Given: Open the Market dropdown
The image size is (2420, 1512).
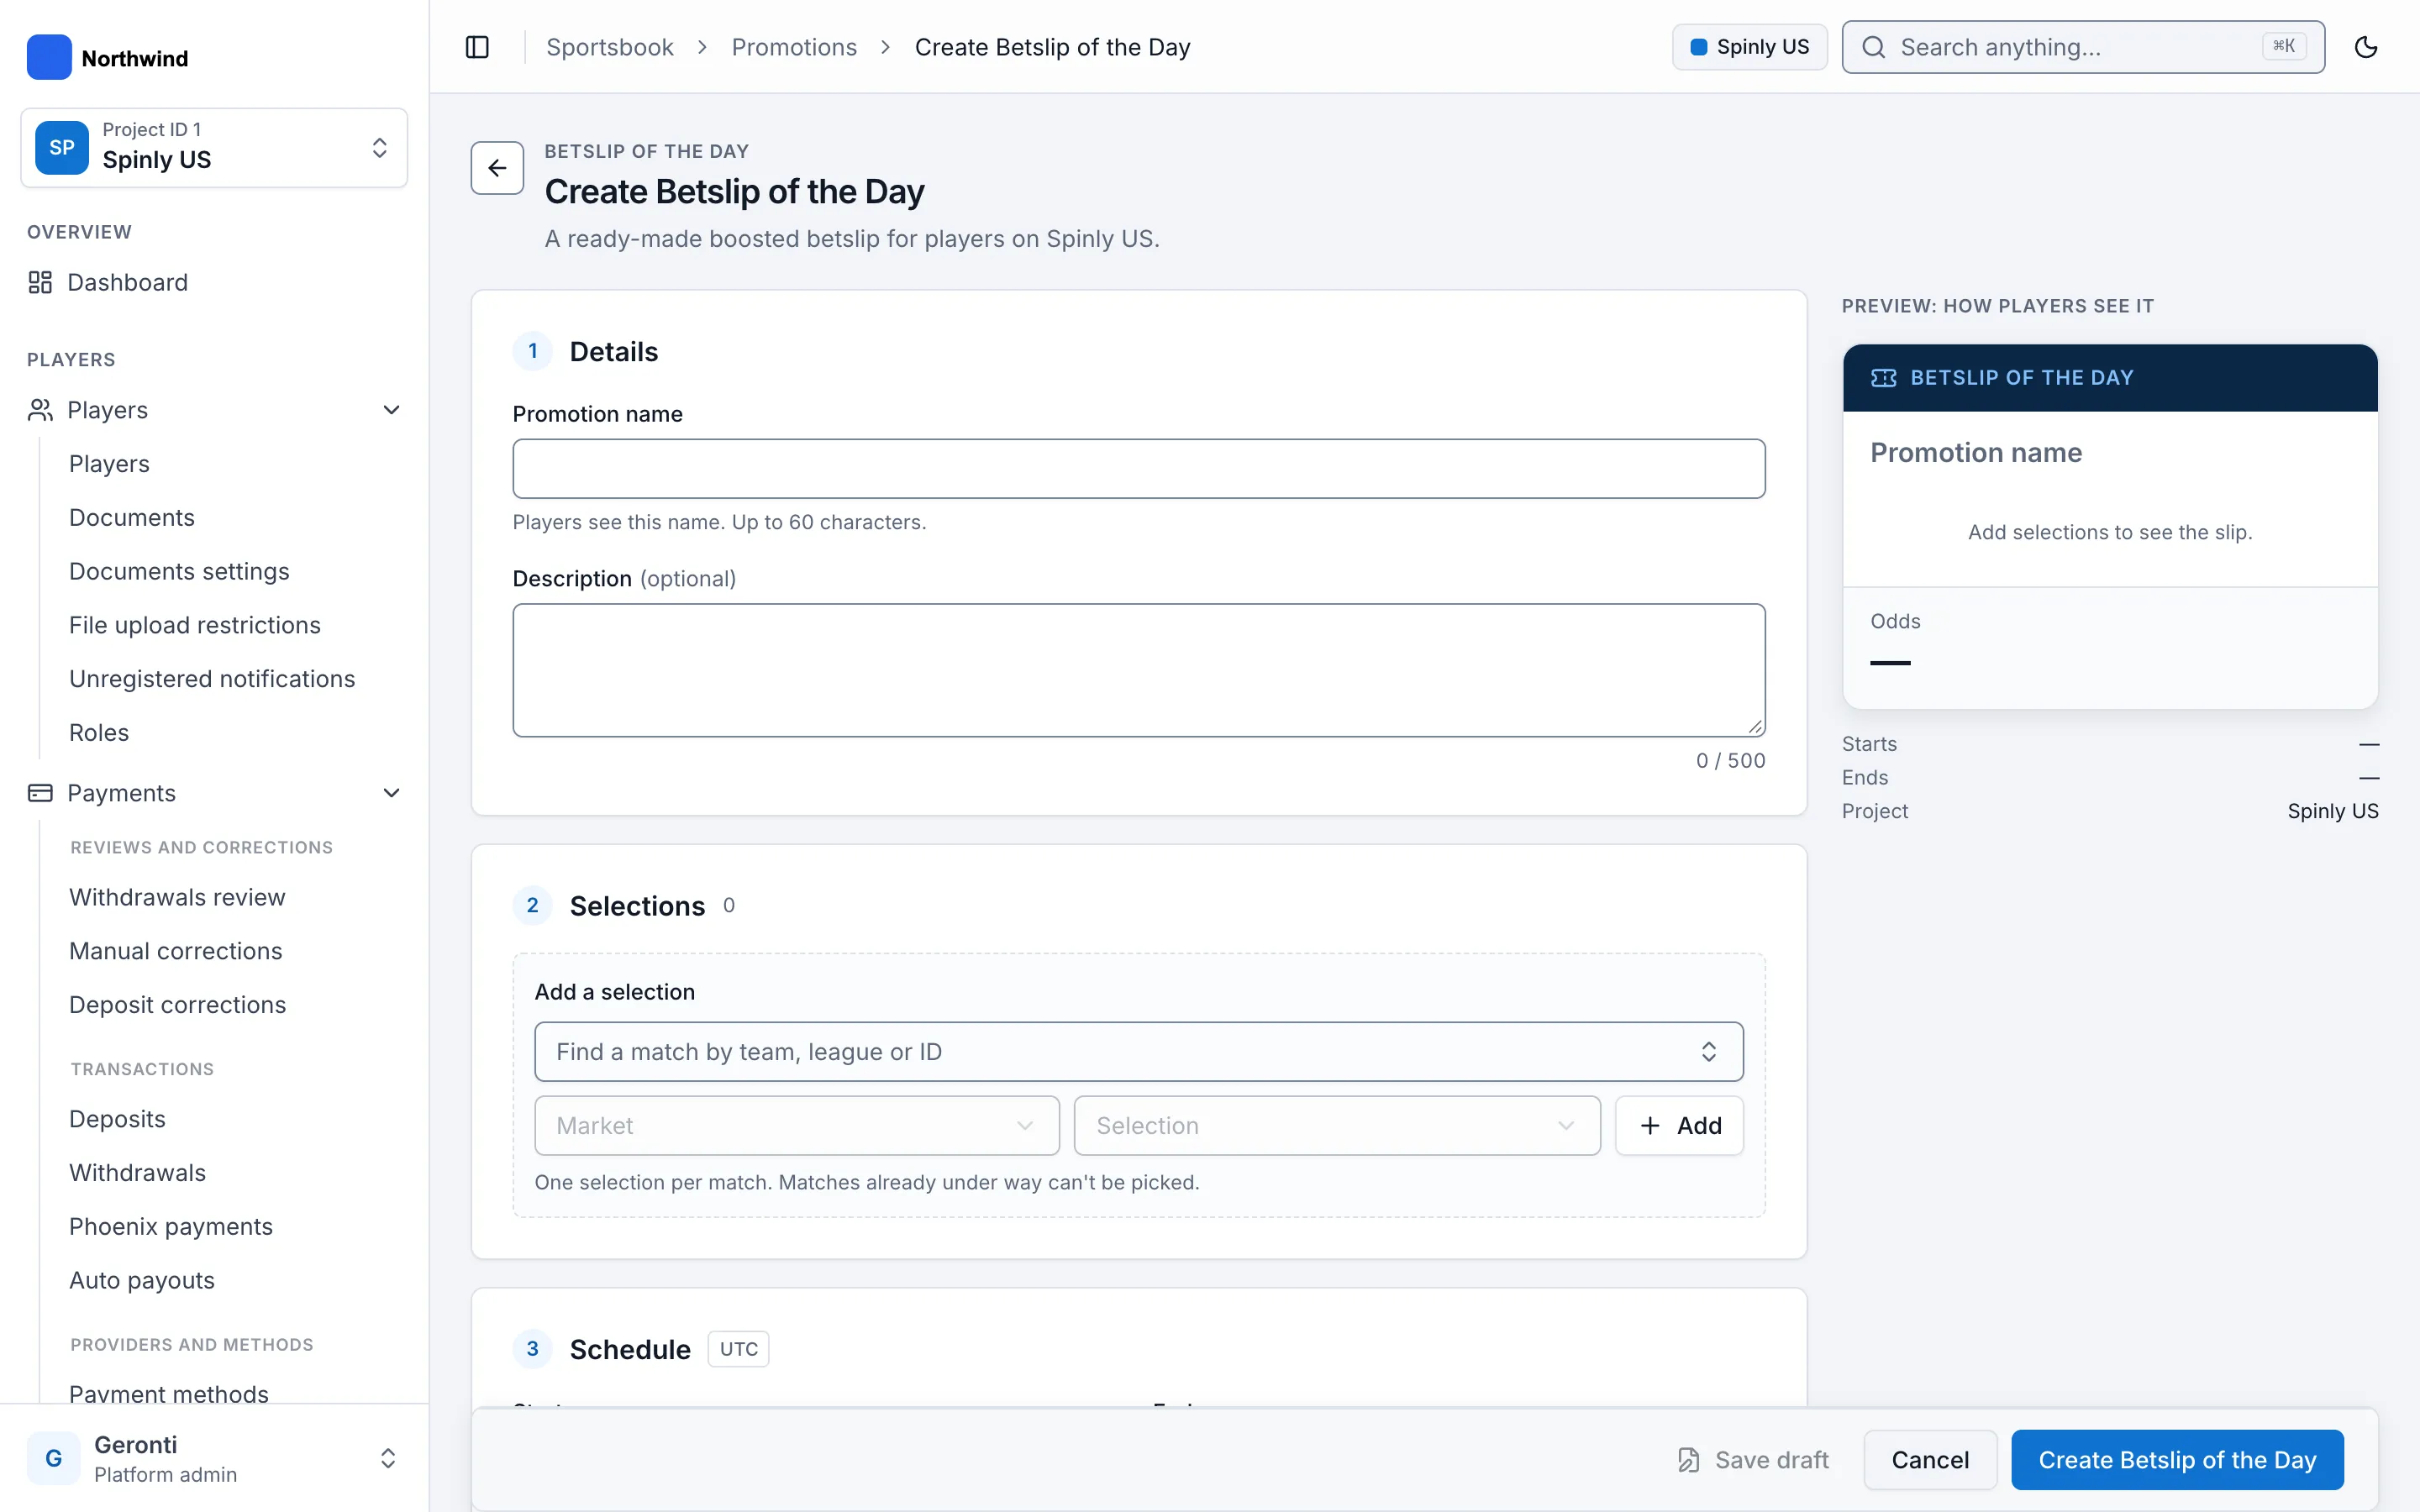Looking at the screenshot, I should point(797,1126).
